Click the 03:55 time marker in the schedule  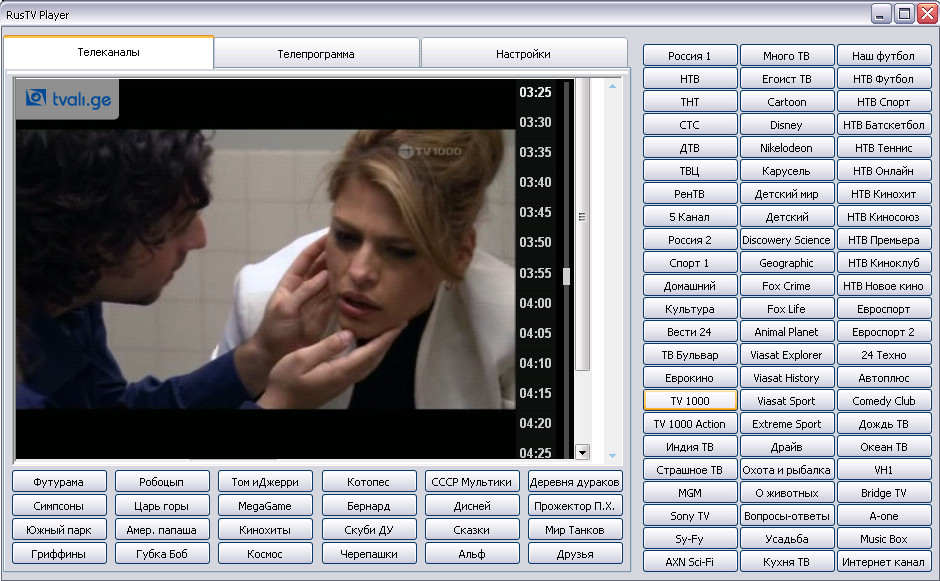tap(535, 273)
